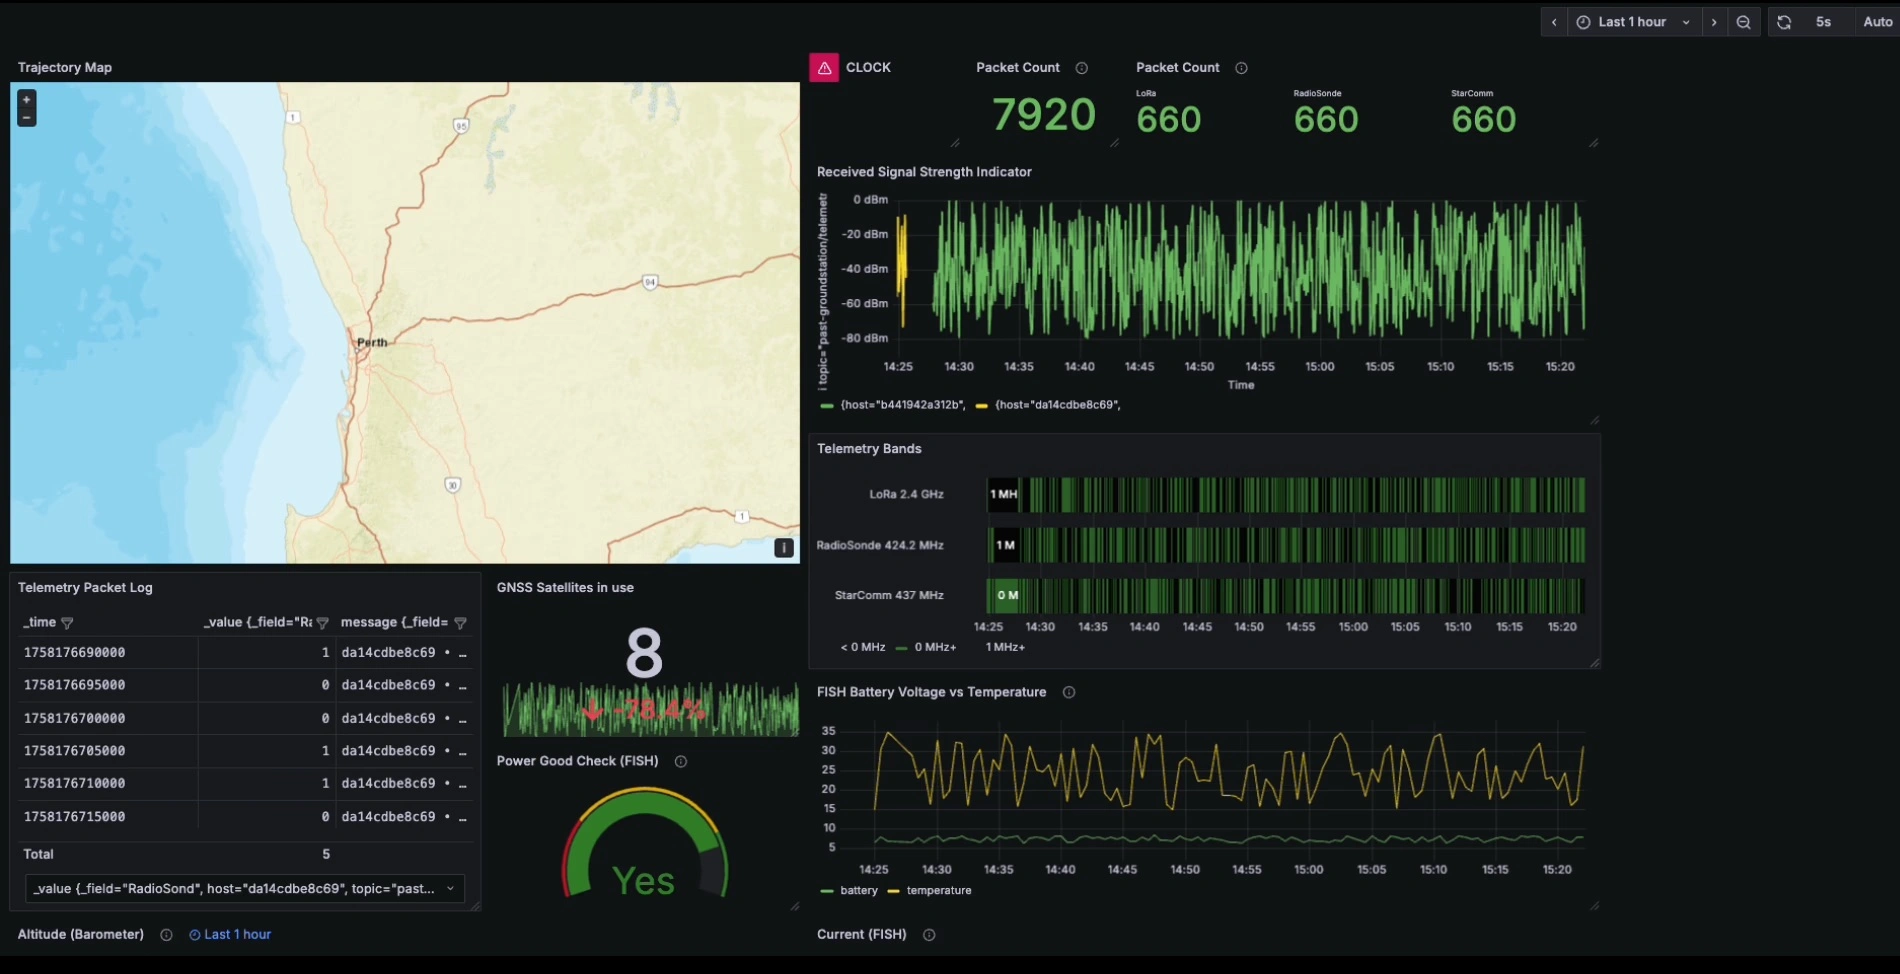
Task: Zoom out on the Trajectory Map
Action: click(x=27, y=118)
